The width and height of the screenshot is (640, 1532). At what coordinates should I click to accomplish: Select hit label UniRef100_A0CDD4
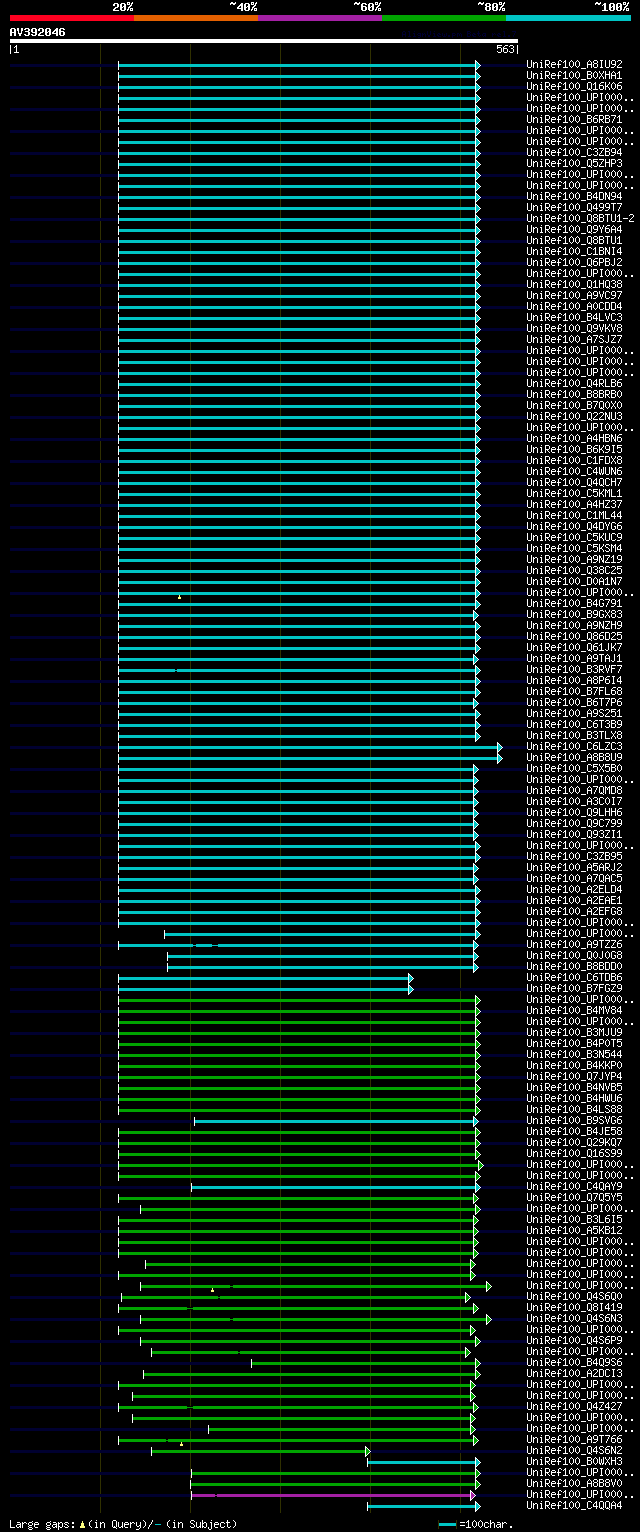click(x=574, y=306)
